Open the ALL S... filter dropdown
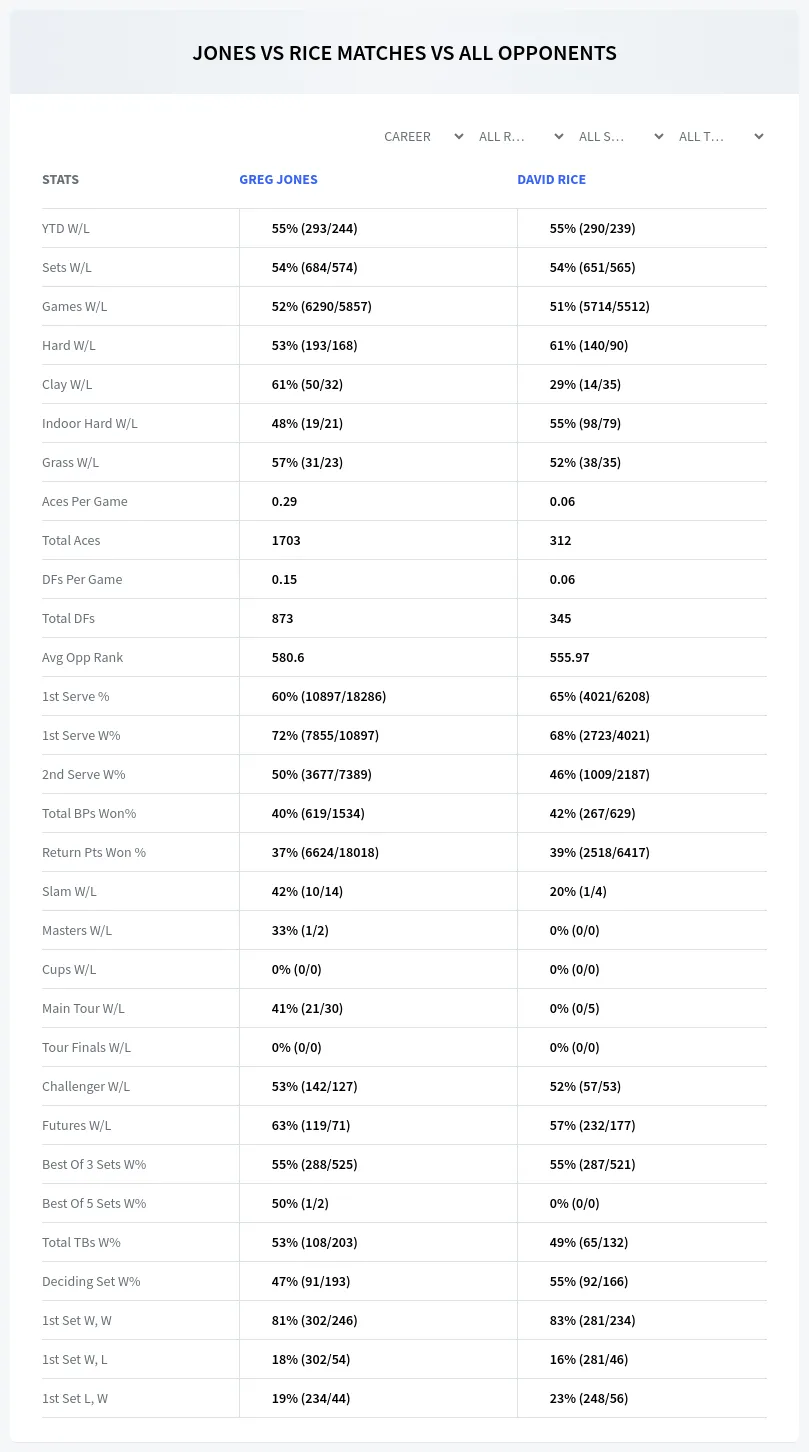The height and width of the screenshot is (1452, 809). [620, 136]
